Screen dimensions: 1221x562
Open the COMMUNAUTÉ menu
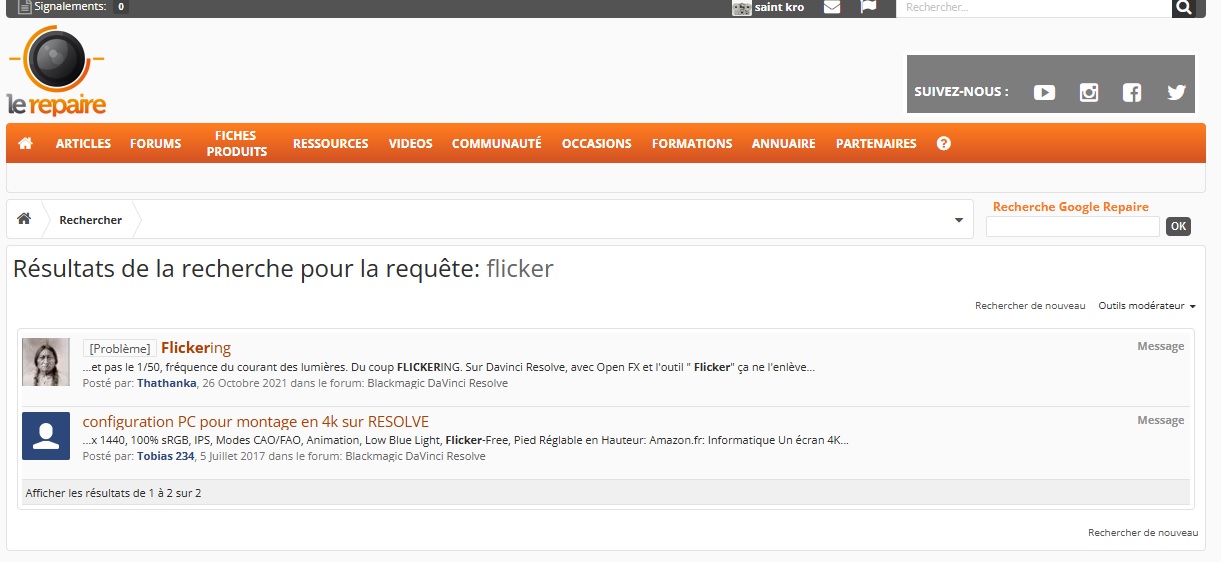pos(496,144)
